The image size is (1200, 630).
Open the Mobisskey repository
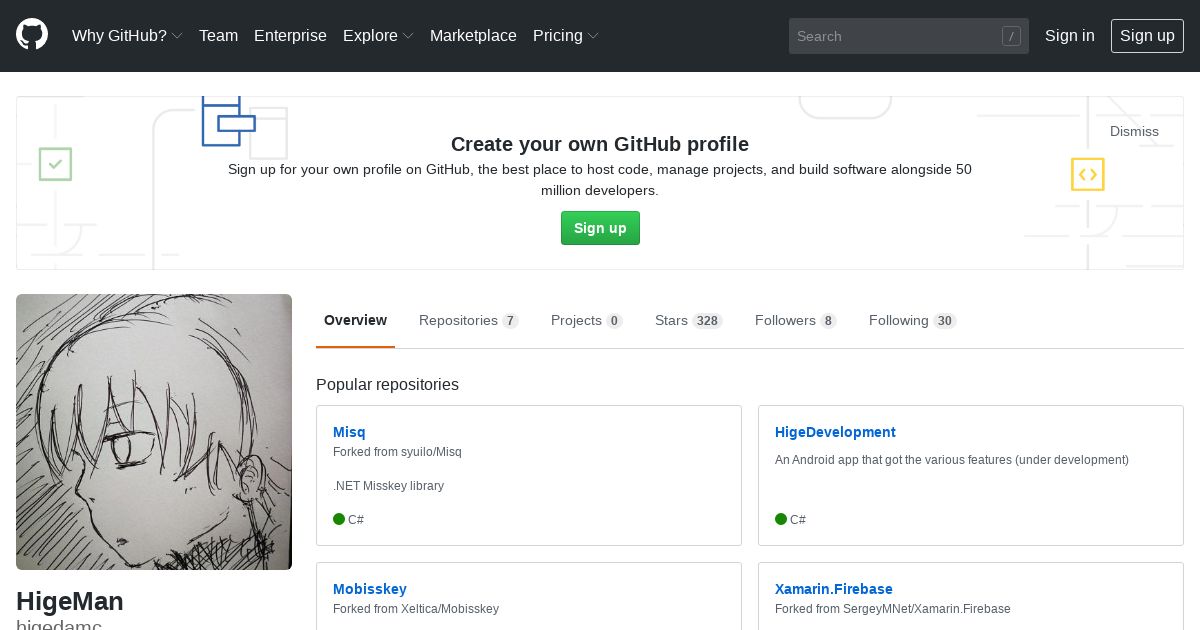(370, 589)
